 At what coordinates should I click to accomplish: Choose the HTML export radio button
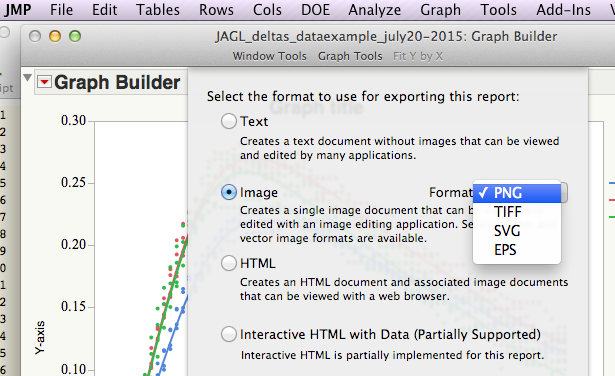[229, 263]
